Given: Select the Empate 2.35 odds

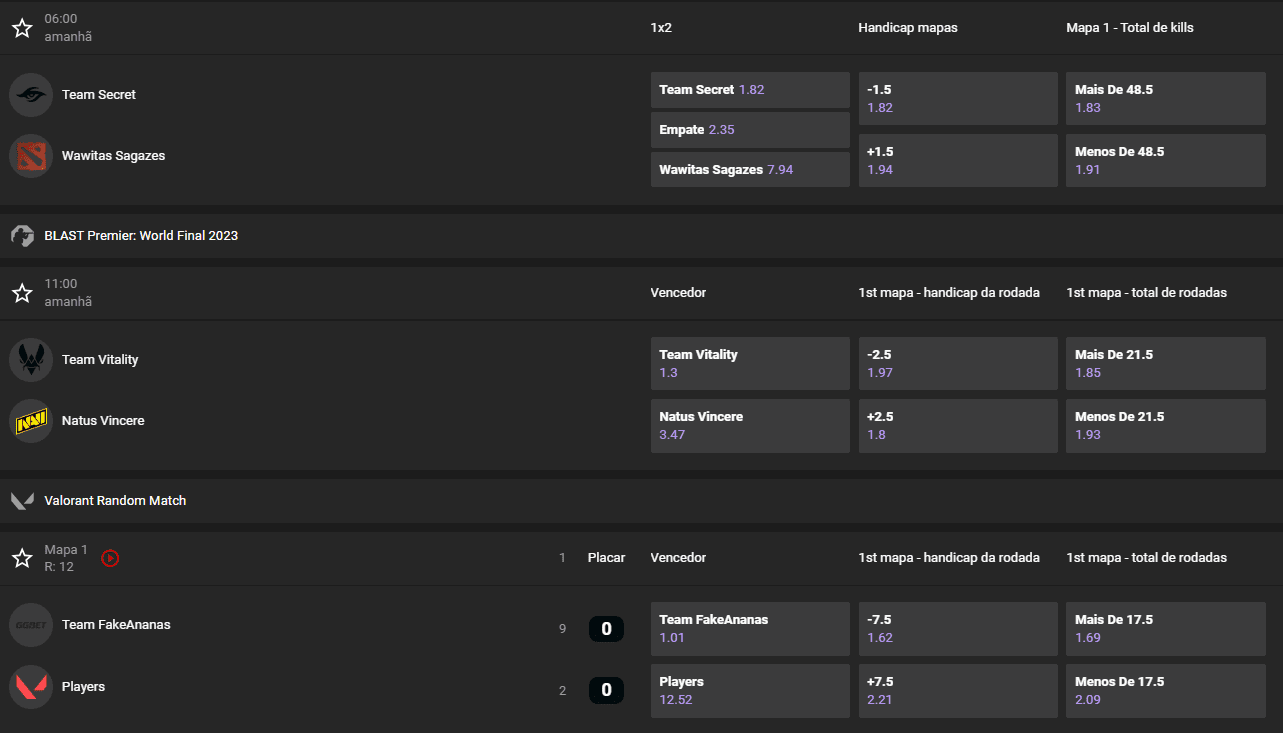Looking at the screenshot, I should coord(750,130).
